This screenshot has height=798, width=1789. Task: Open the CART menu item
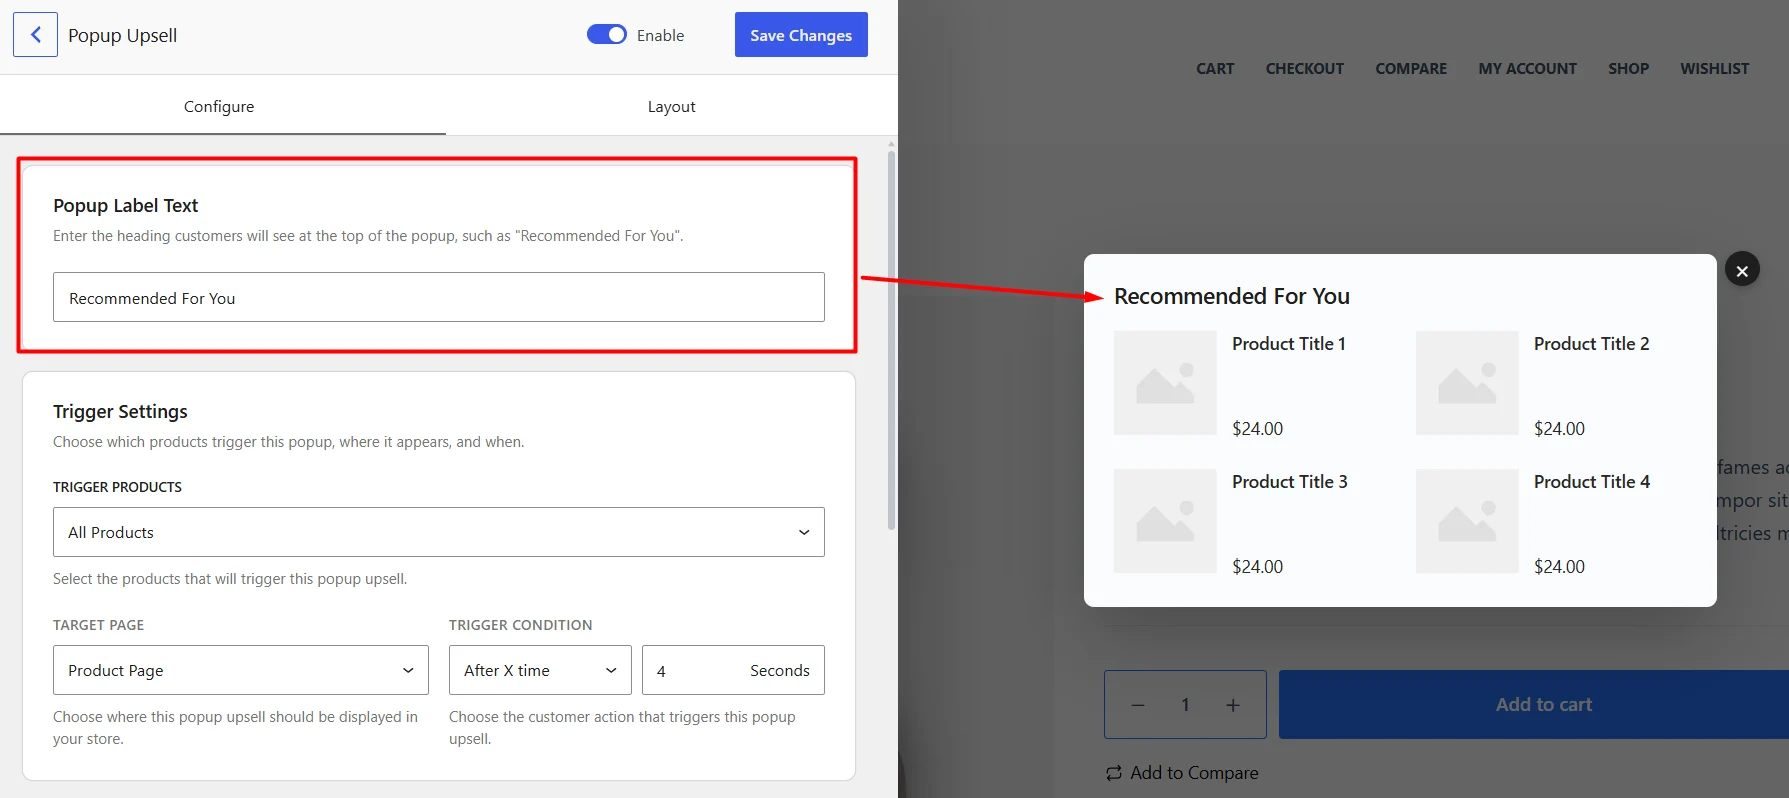pyautogui.click(x=1215, y=69)
